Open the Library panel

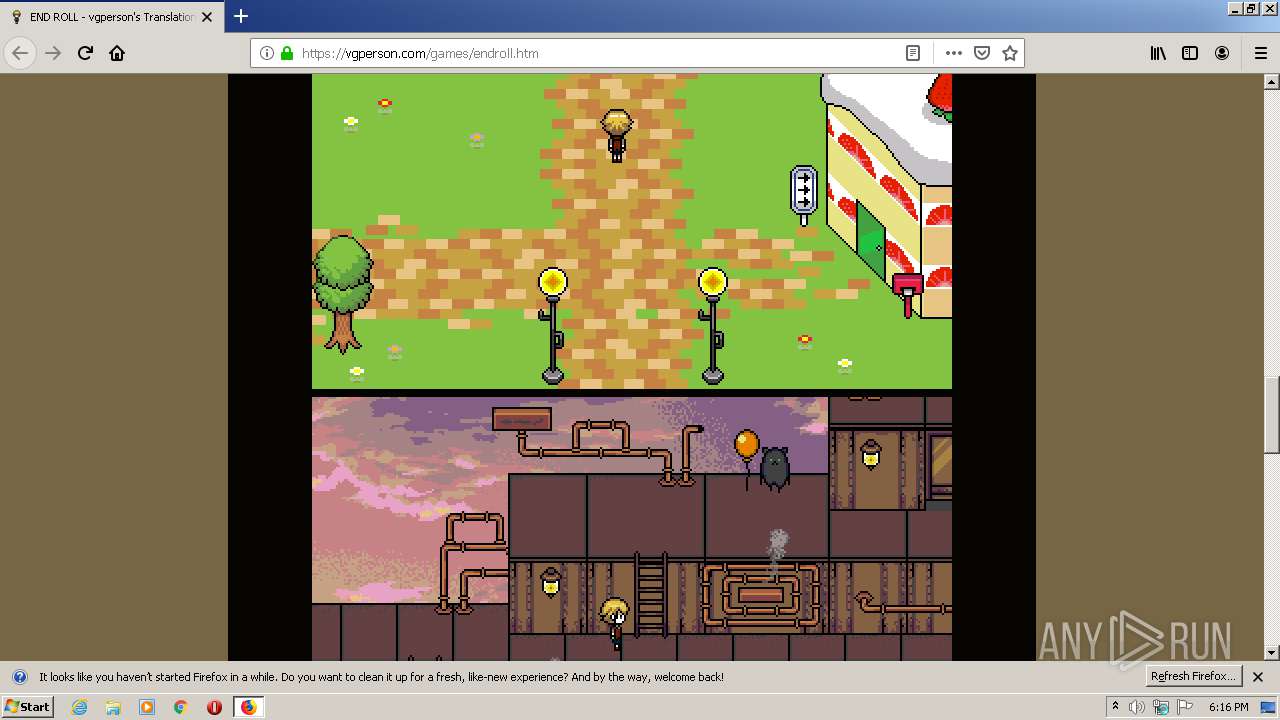pyautogui.click(x=1158, y=53)
